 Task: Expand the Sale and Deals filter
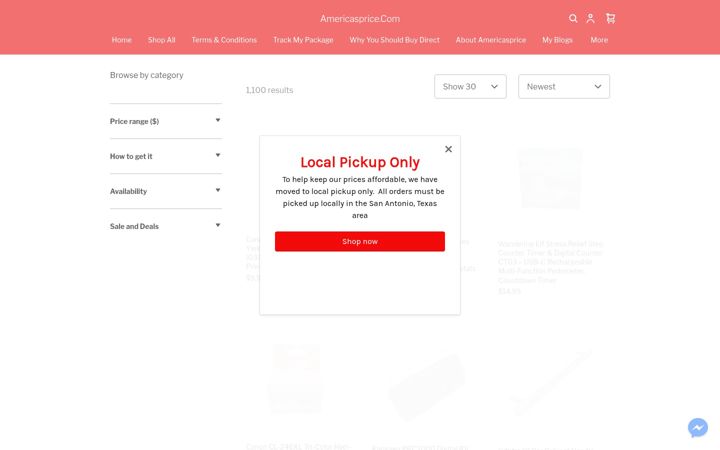coord(166,226)
